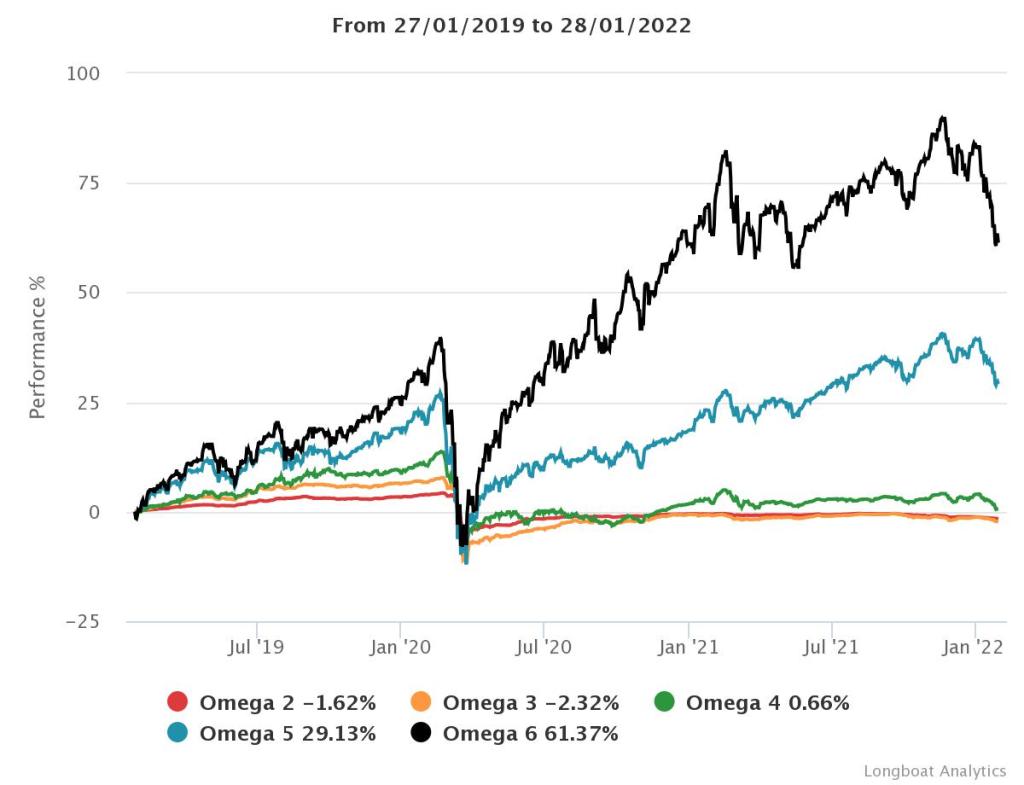Toggle the "Omega 4 0.66%" legend text
1024x785 pixels.
[x=767, y=702]
